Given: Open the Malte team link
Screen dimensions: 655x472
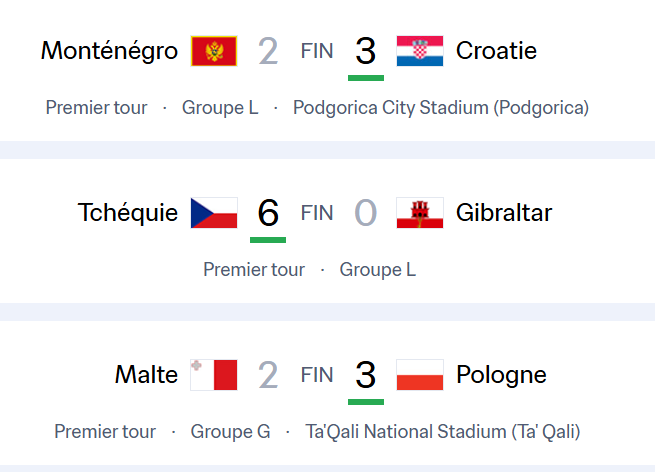Looking at the screenshot, I should [x=146, y=374].
